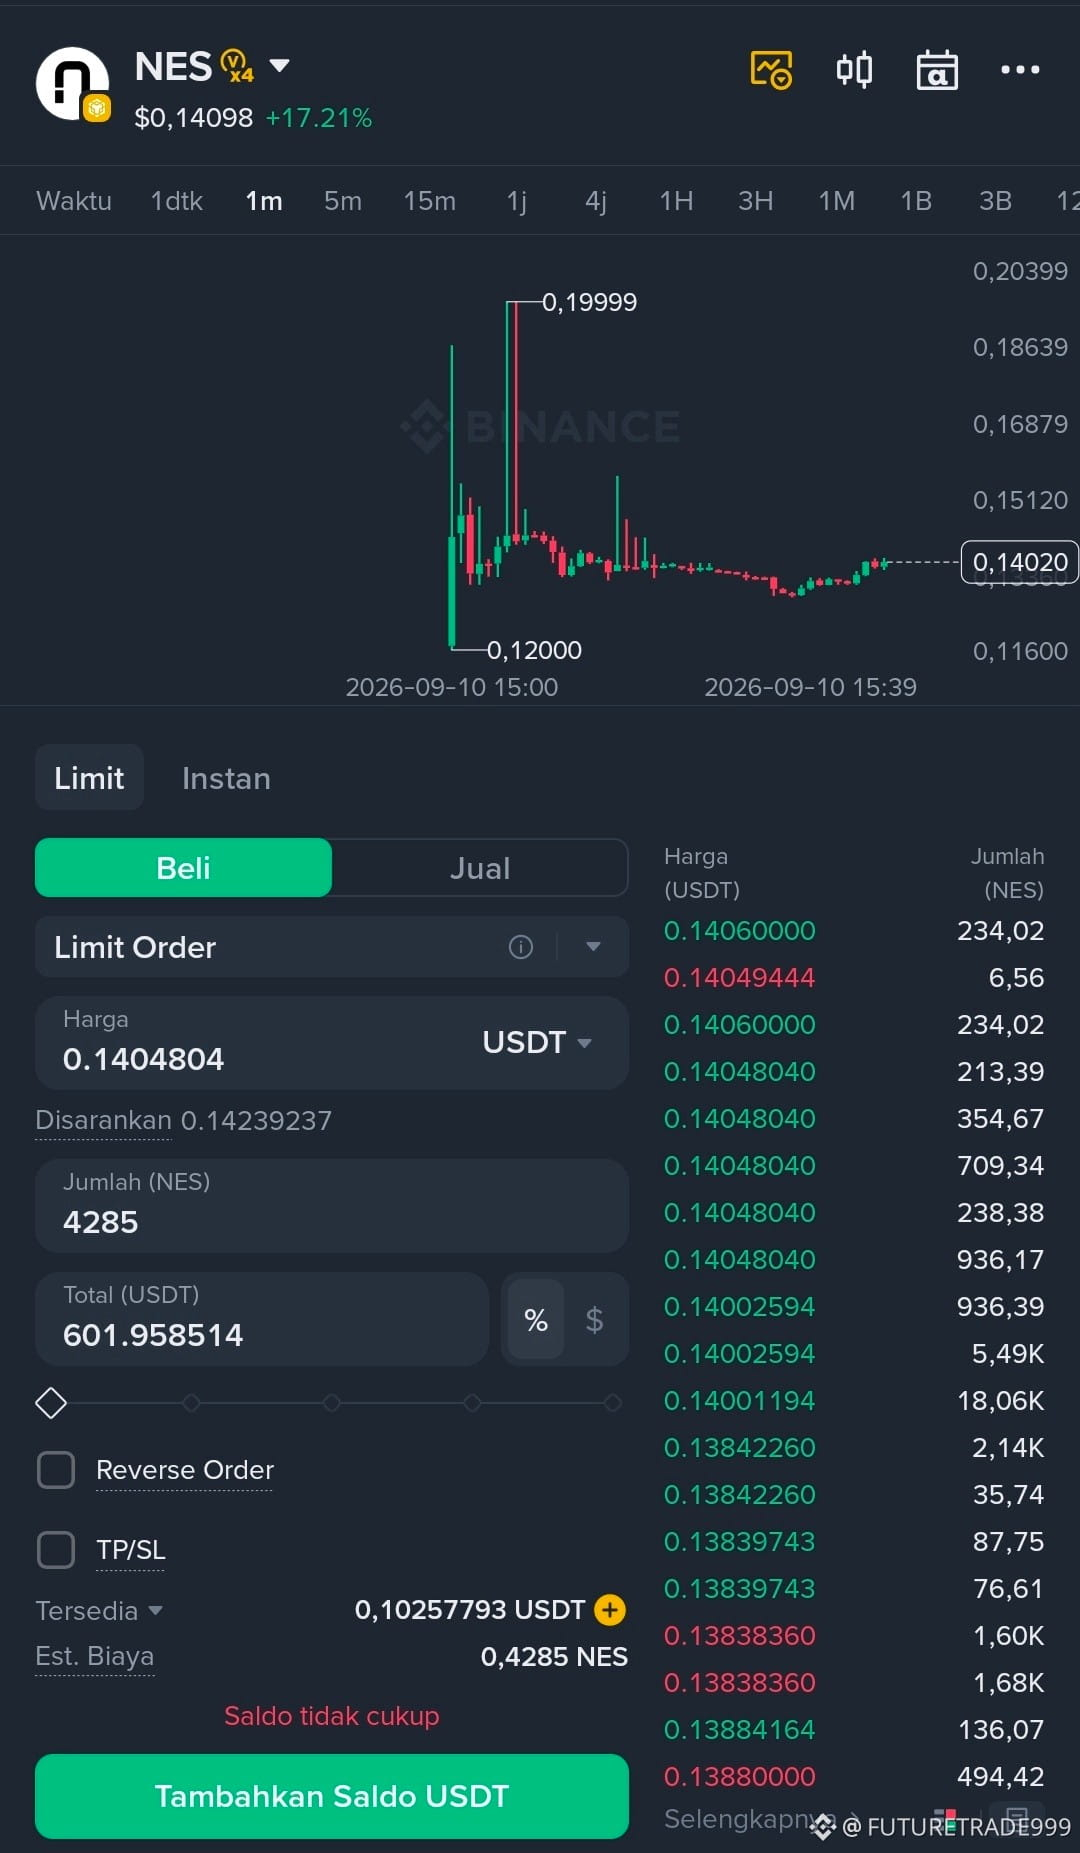Open the three-dot more options menu
Image resolution: width=1080 pixels, height=1853 pixels.
pos(1020,70)
